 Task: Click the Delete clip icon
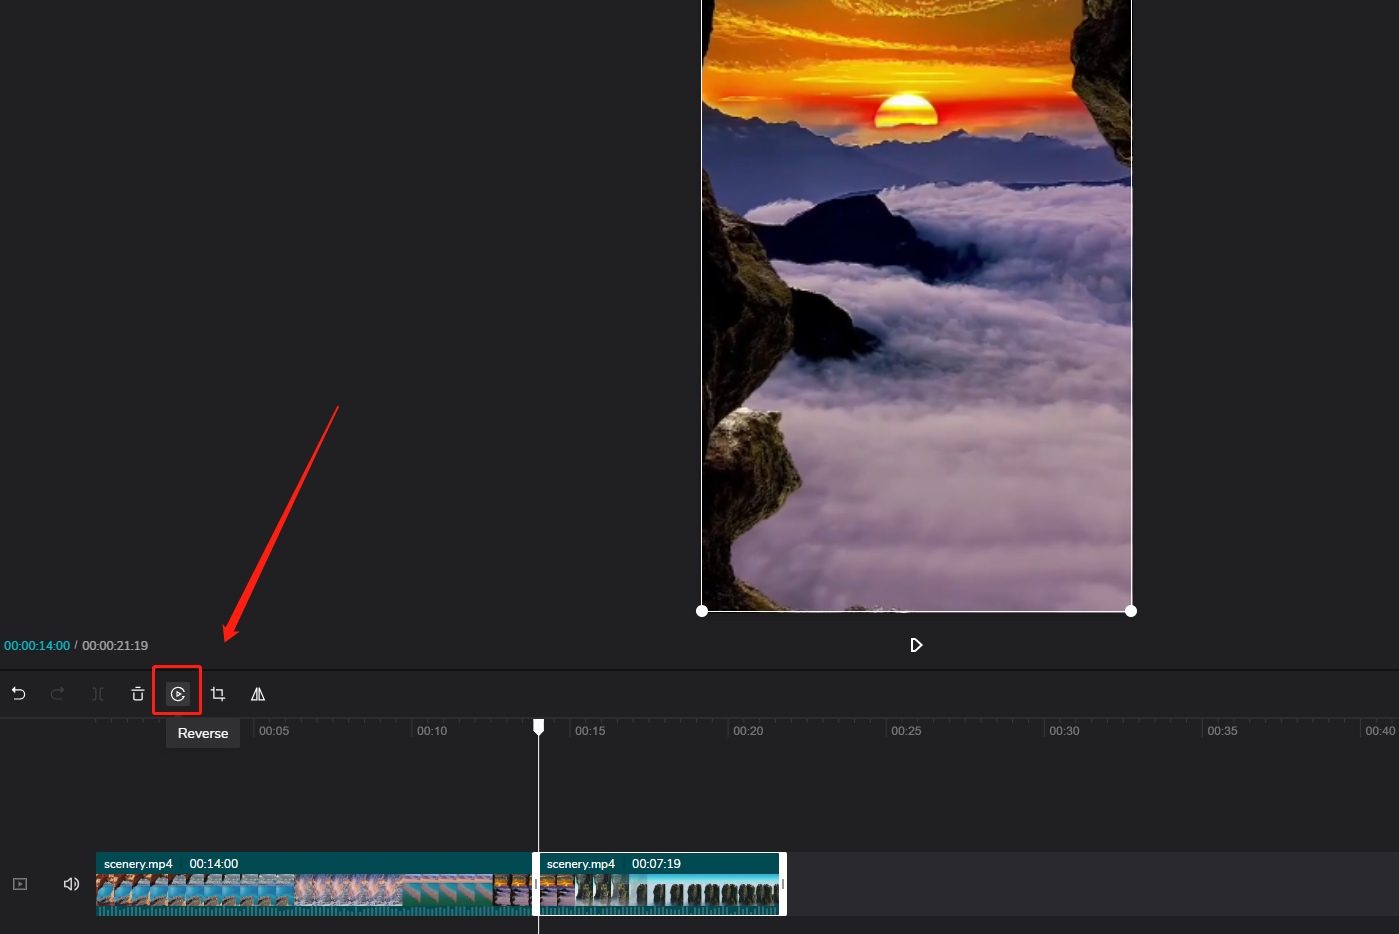coord(137,692)
